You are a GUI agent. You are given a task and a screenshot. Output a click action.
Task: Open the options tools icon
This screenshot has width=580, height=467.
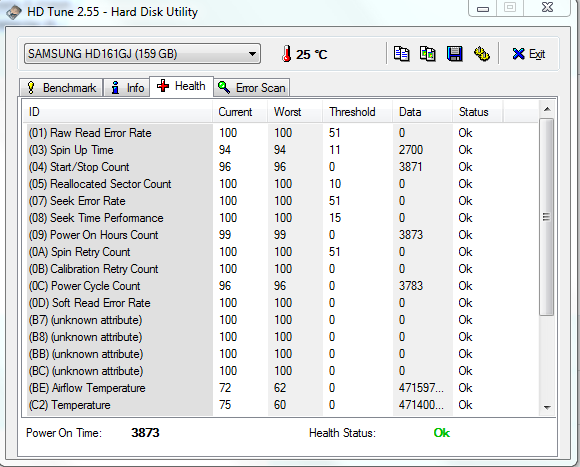coord(482,54)
